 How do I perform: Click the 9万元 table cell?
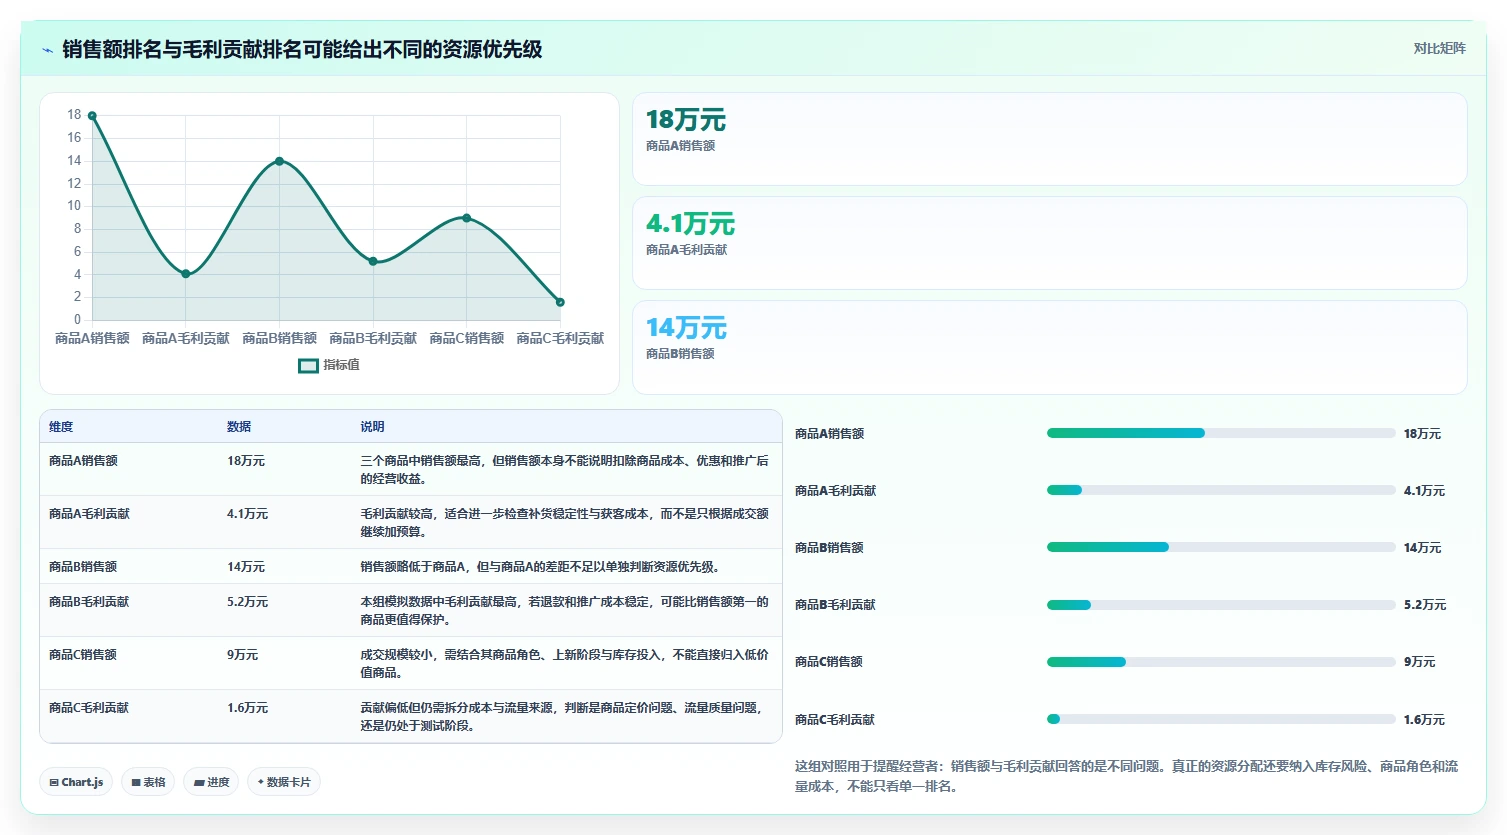pos(243,655)
